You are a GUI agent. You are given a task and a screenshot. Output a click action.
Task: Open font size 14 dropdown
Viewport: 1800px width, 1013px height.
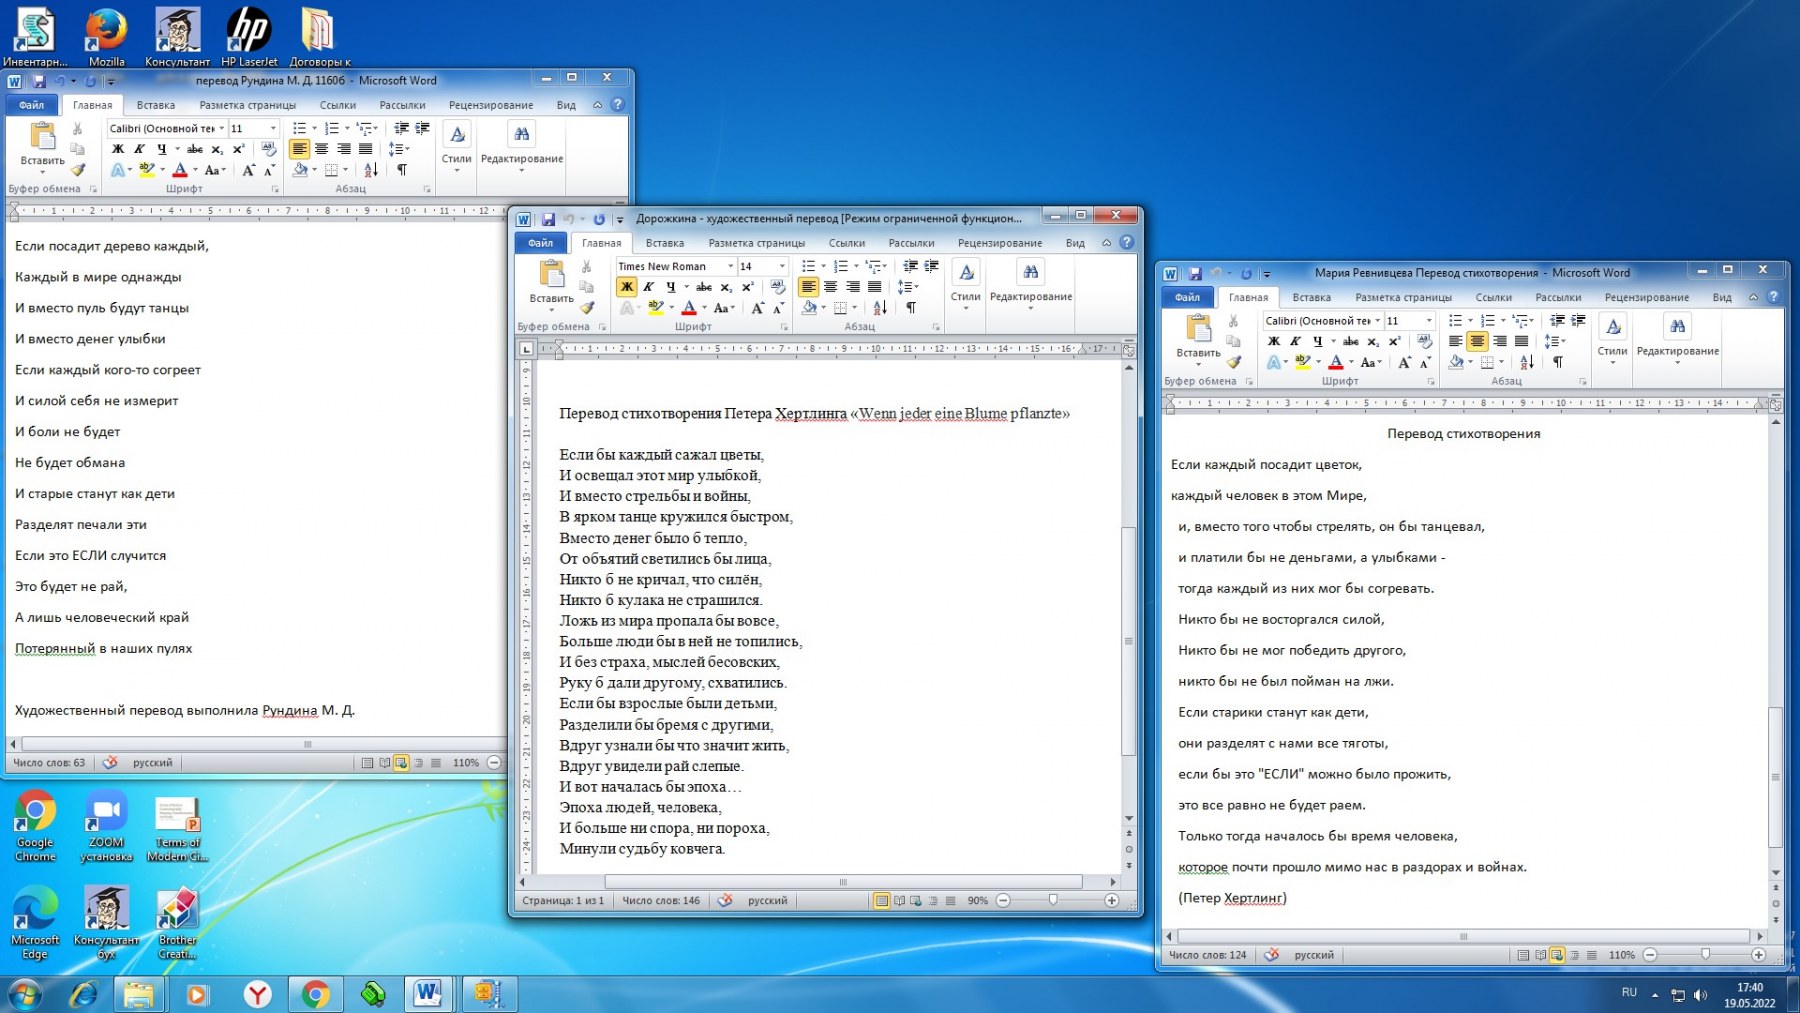782,267
